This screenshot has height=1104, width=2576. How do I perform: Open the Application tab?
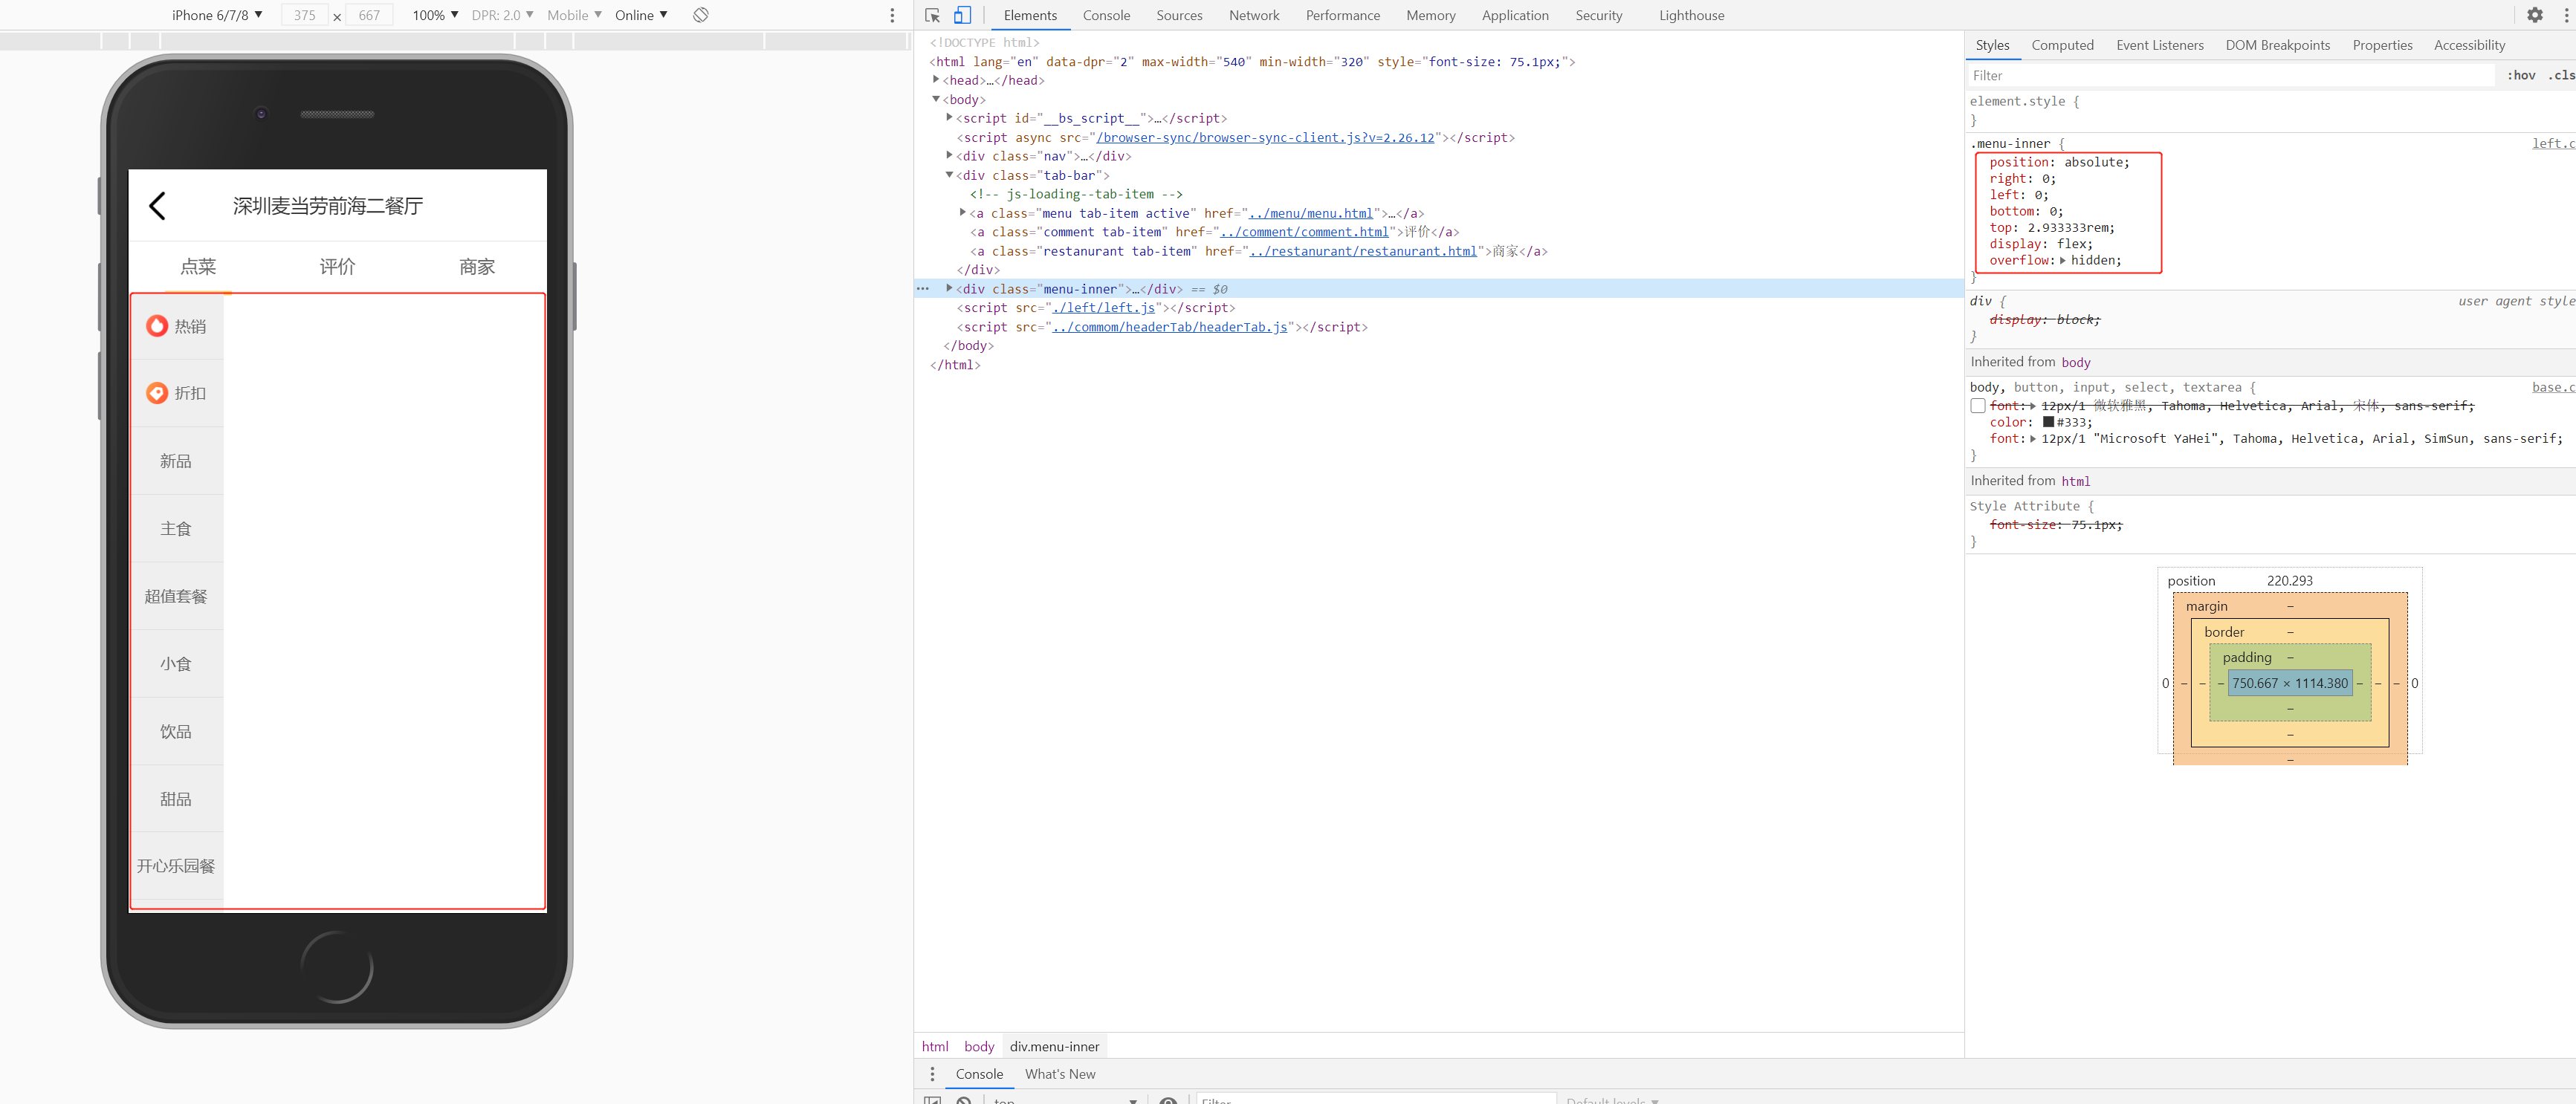point(1515,15)
